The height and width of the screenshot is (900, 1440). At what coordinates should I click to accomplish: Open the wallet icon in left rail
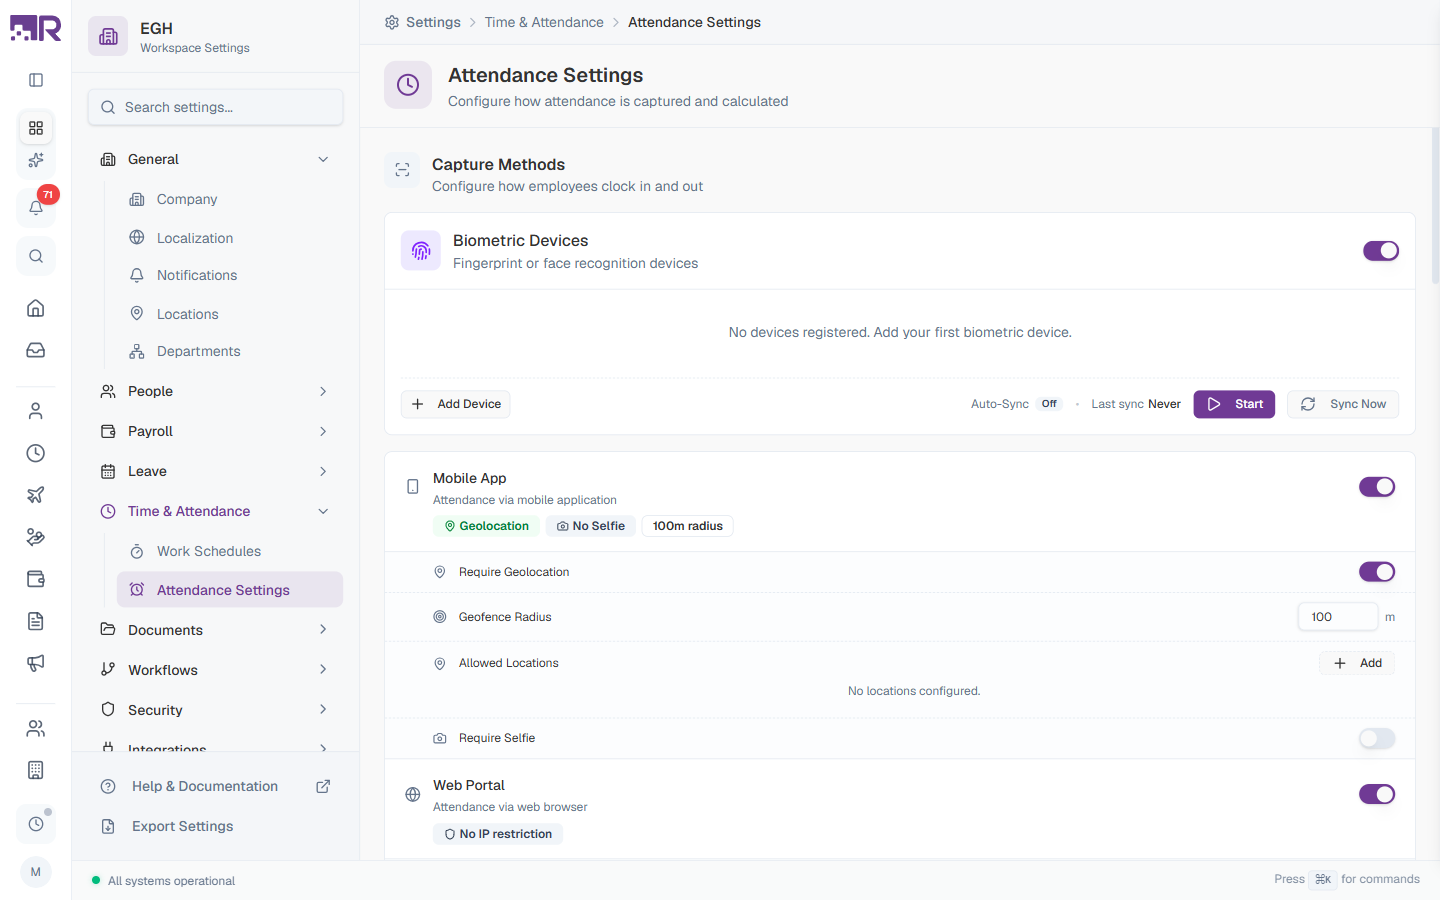pyautogui.click(x=36, y=579)
